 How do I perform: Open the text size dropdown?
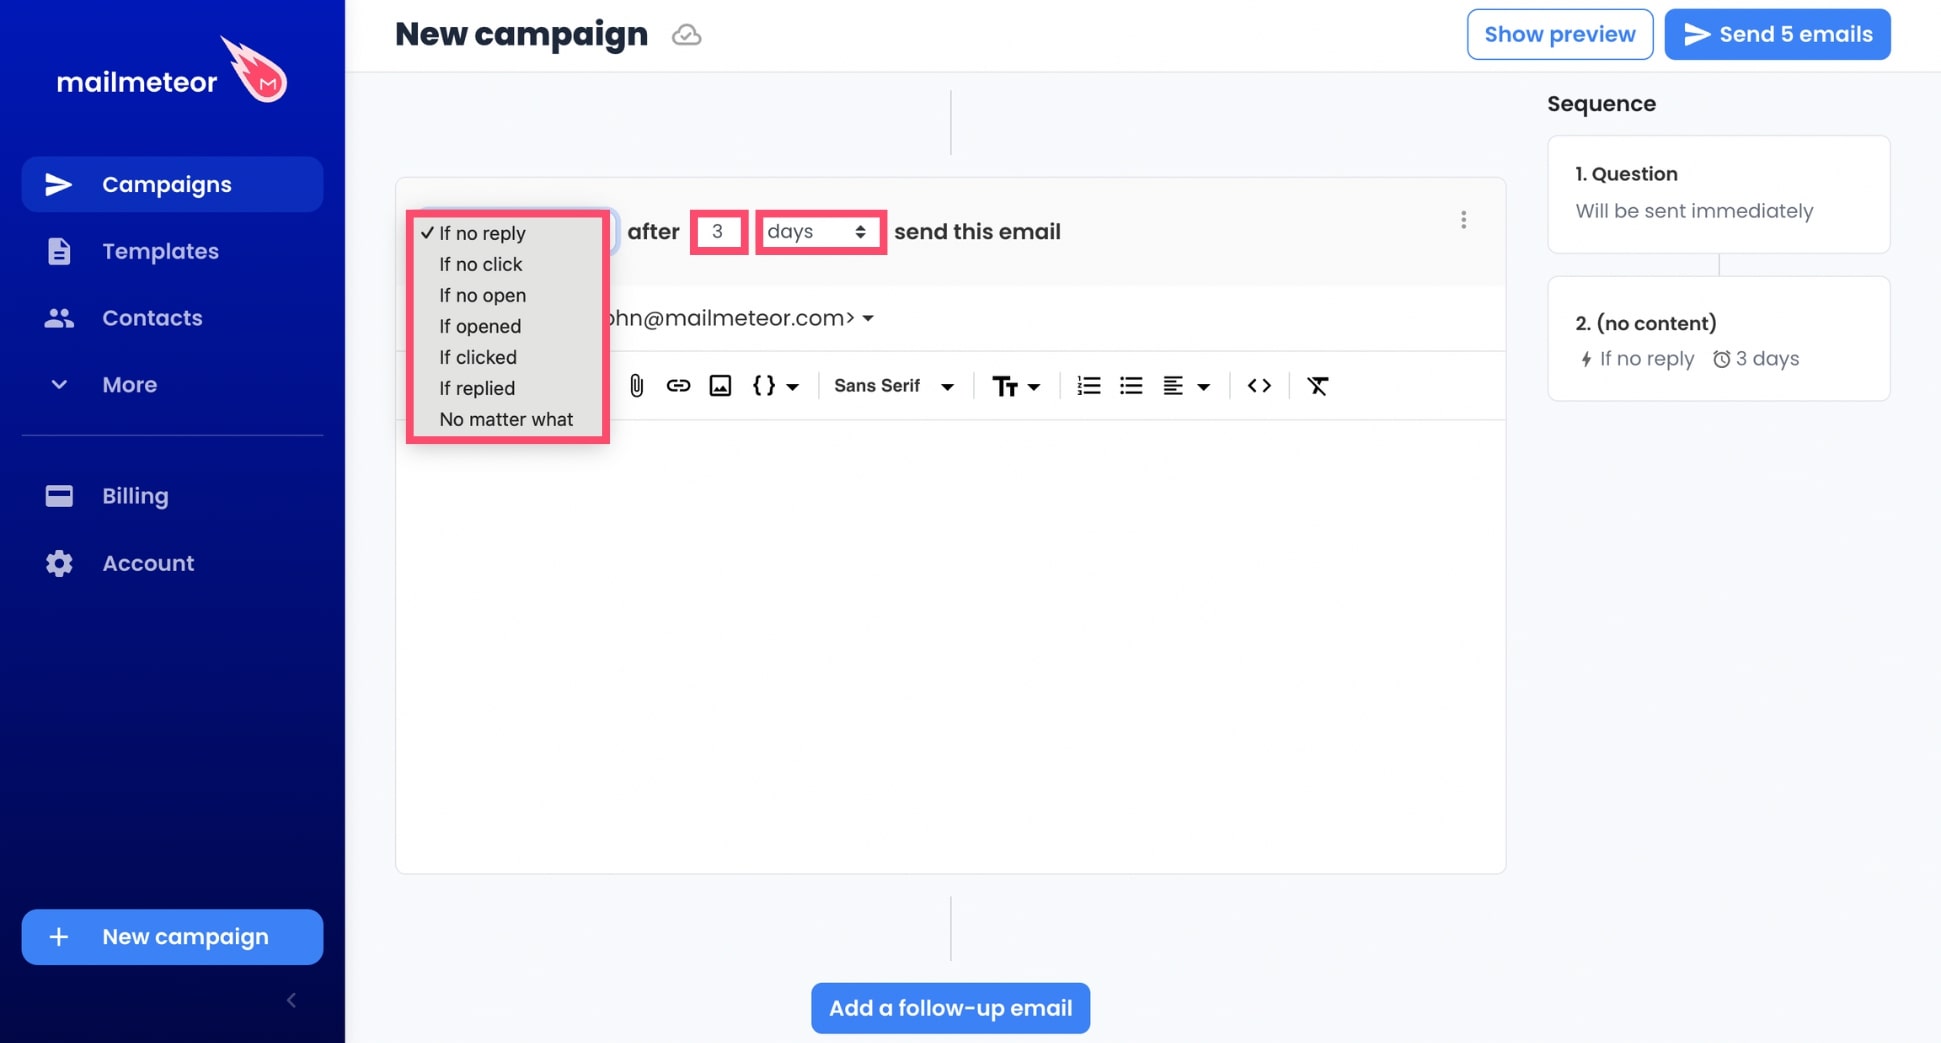click(1016, 386)
